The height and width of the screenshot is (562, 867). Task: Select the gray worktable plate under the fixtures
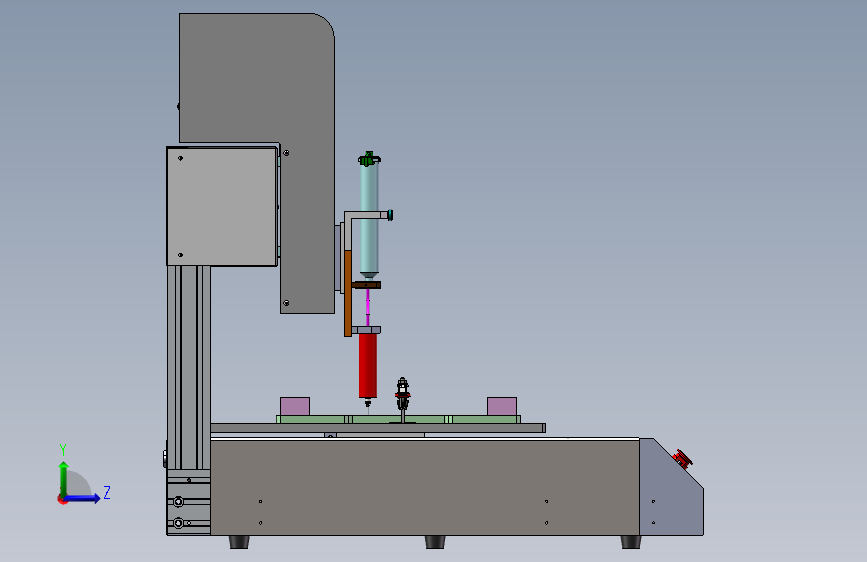pos(378,428)
